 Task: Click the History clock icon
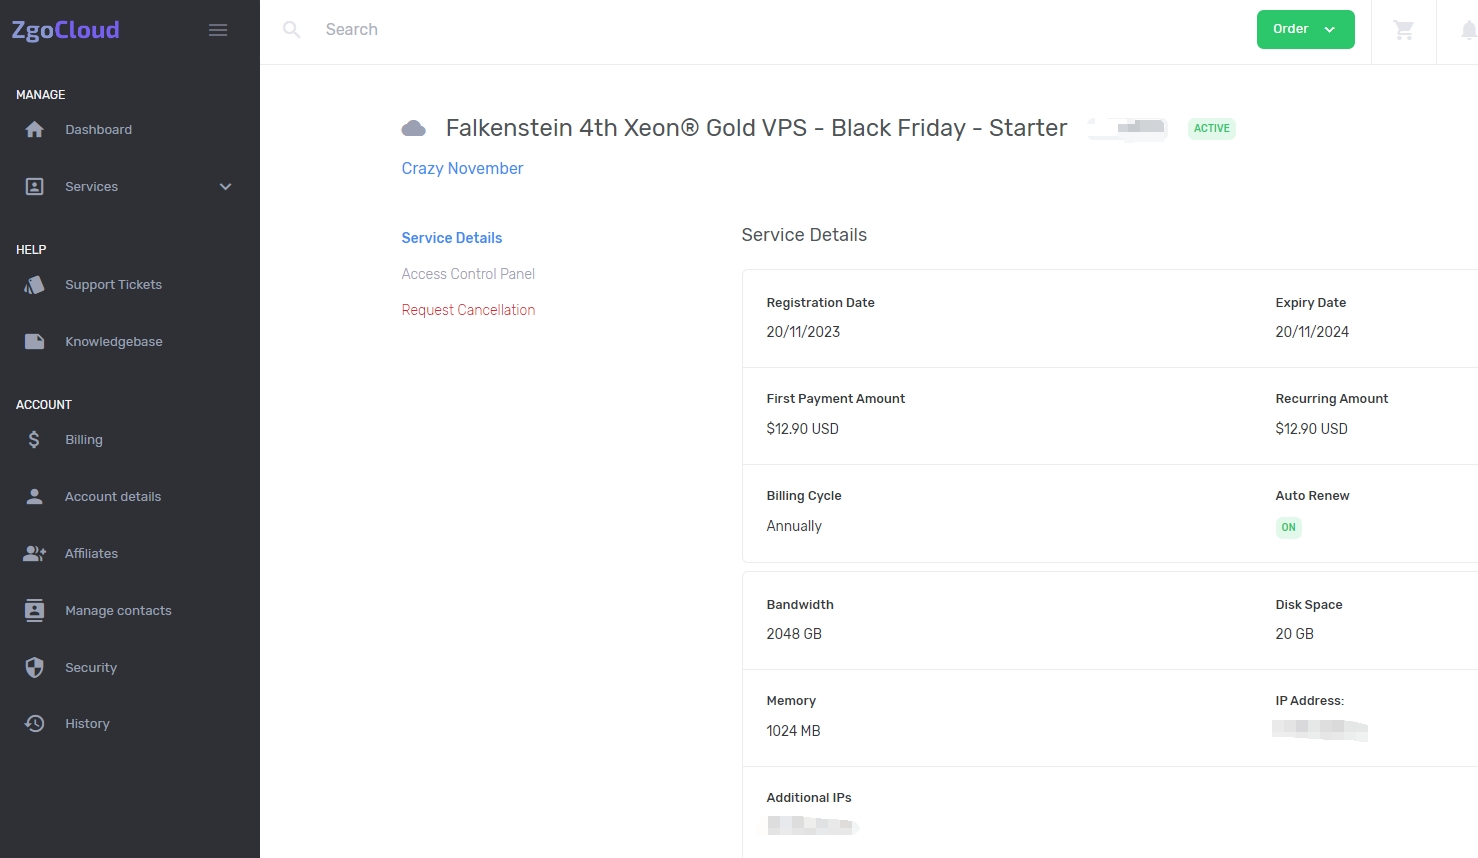tap(34, 724)
